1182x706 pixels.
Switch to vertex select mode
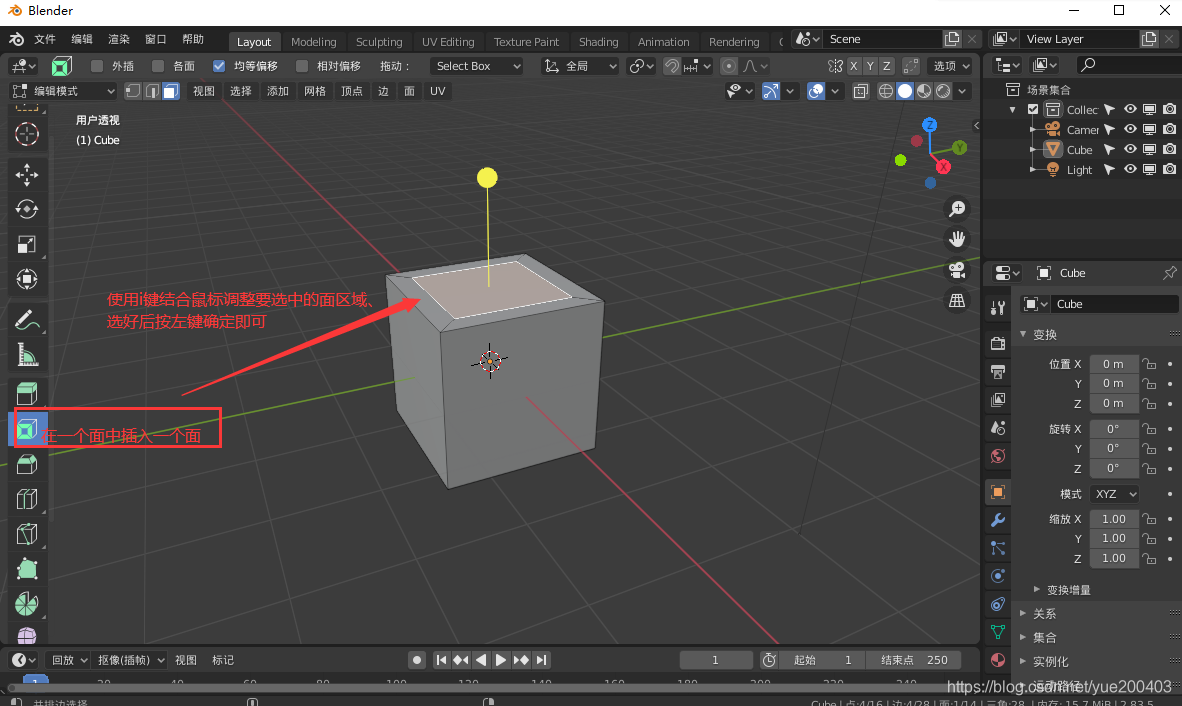pos(133,91)
